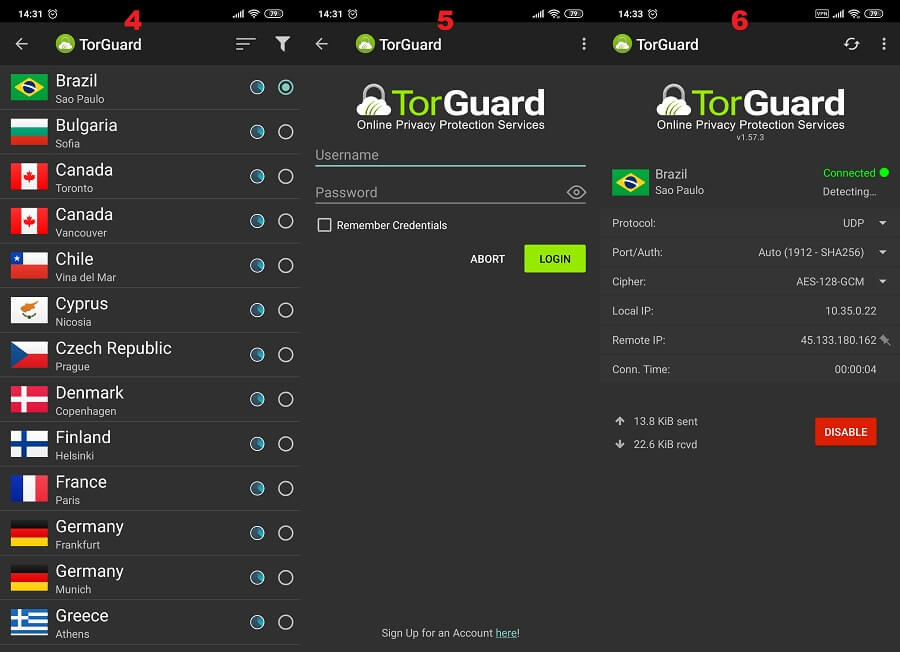The height and width of the screenshot is (652, 900).
Task: Select the Canada Toronto radio button
Action: (285, 176)
